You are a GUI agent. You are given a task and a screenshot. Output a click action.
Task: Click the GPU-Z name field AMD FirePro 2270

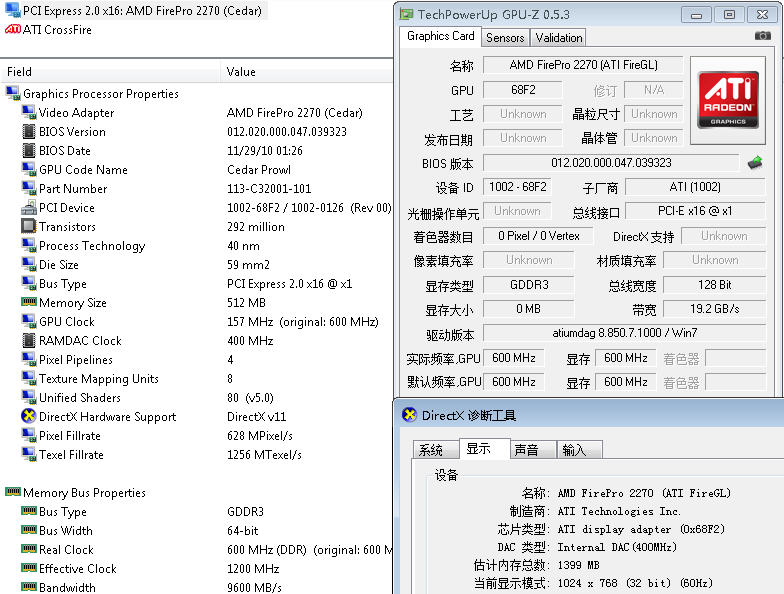[x=583, y=64]
